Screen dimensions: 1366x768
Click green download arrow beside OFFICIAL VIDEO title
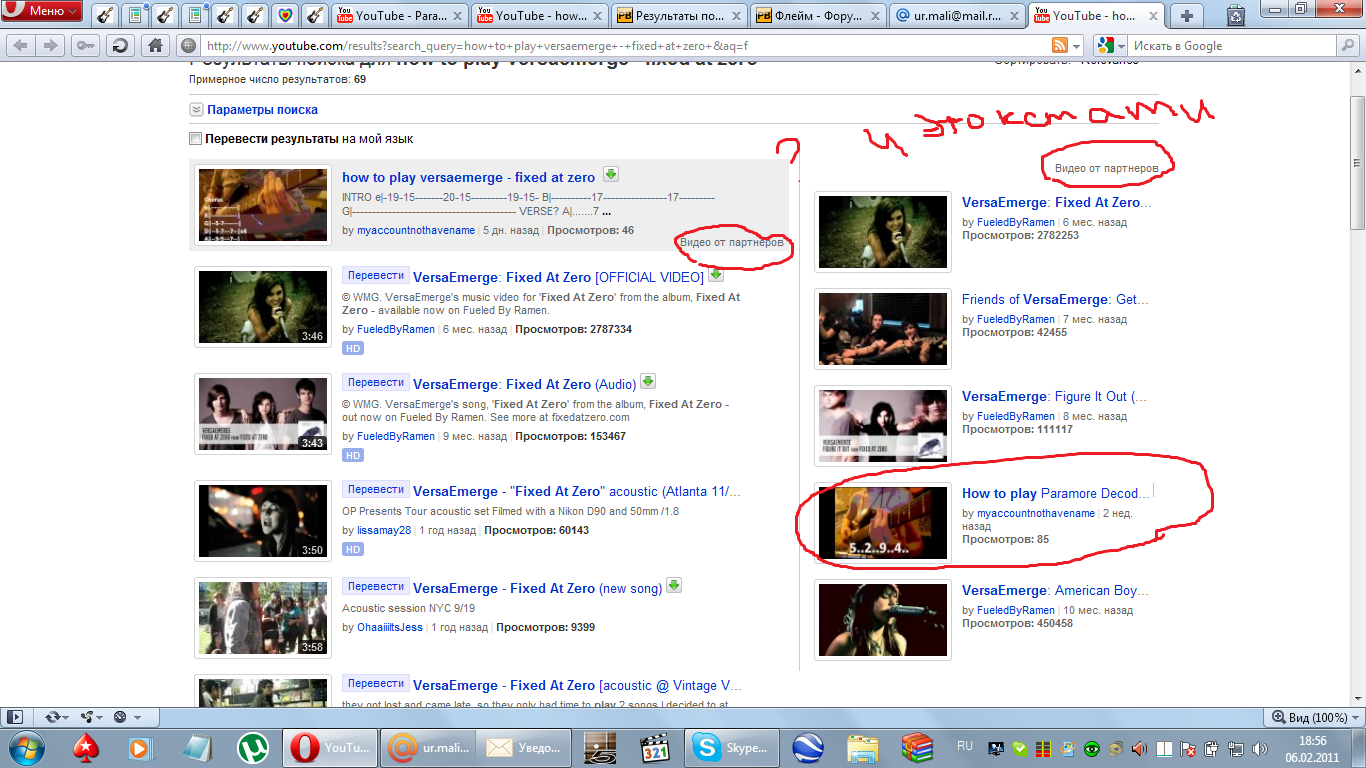pos(716,274)
